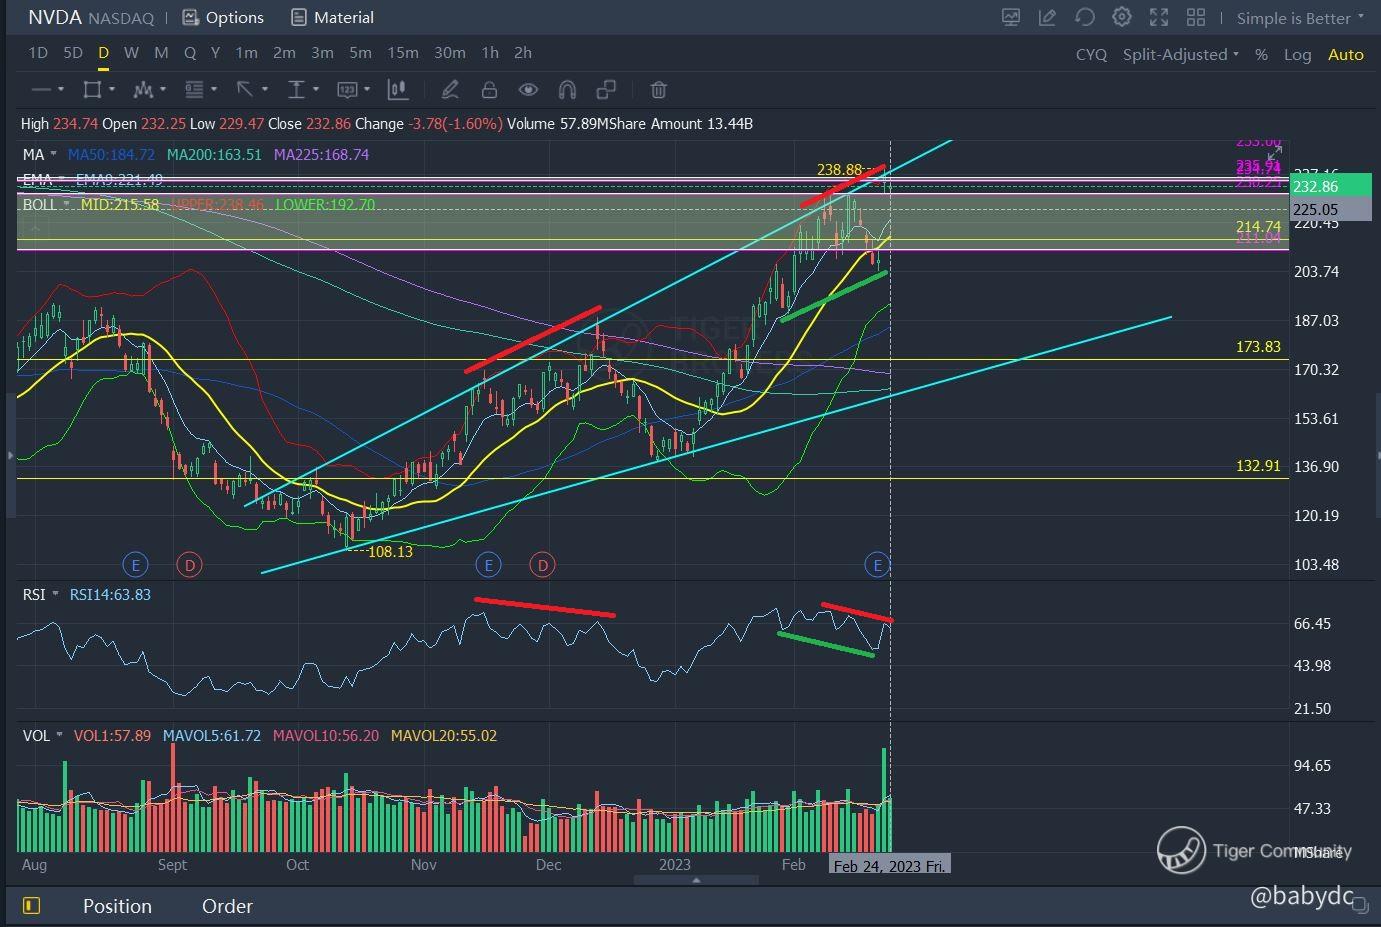1381x927 pixels.
Task: Open the chart monitor icon in header
Action: pyautogui.click(x=1011, y=17)
